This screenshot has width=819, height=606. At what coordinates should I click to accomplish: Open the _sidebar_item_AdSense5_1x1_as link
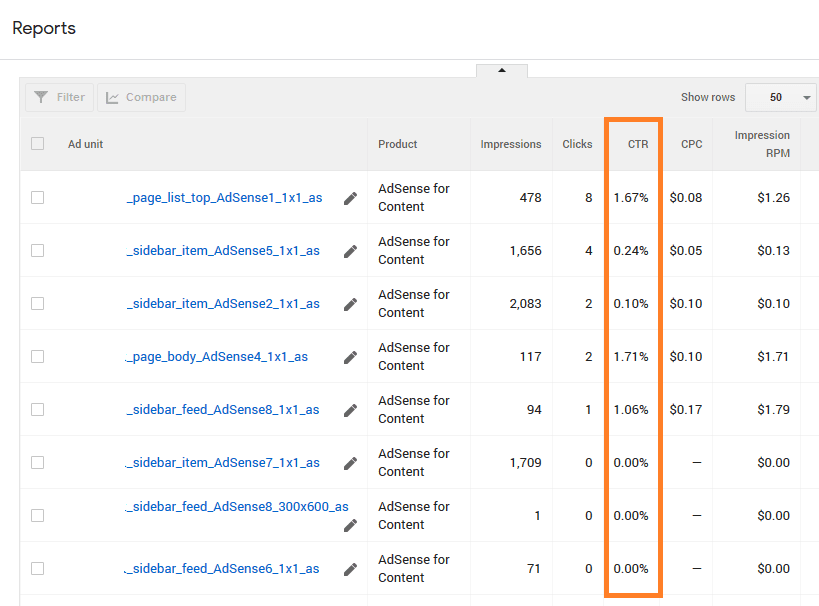(223, 251)
